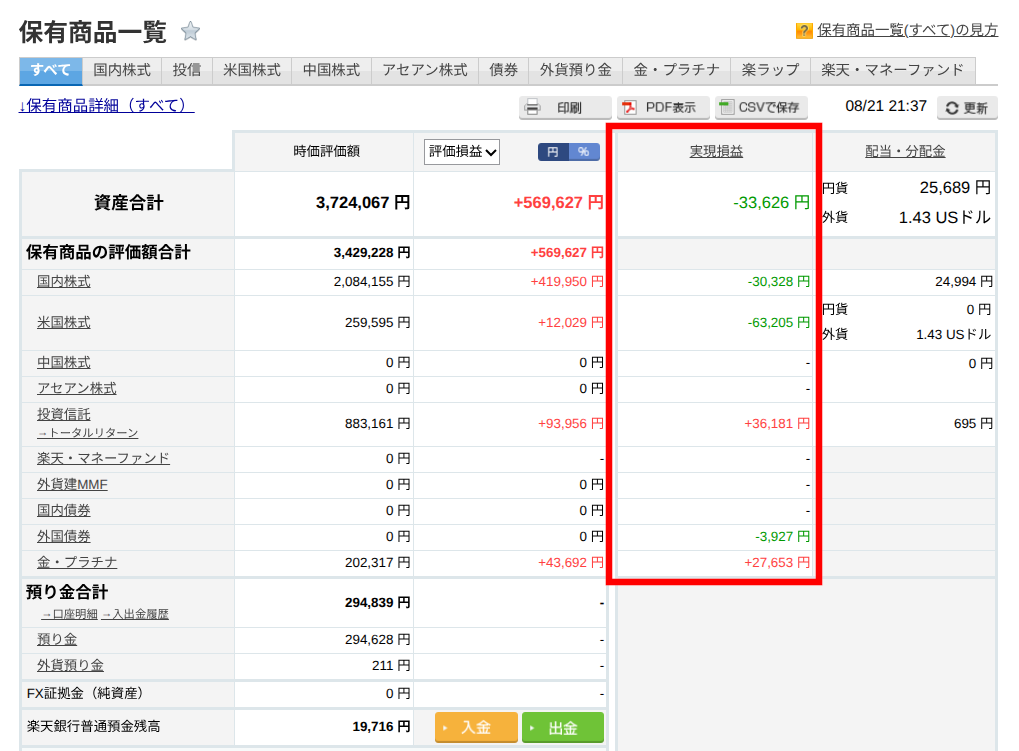Click the 投資信託 realized gain +36,181 円
Screen dimensions: 1019x751
point(777,424)
